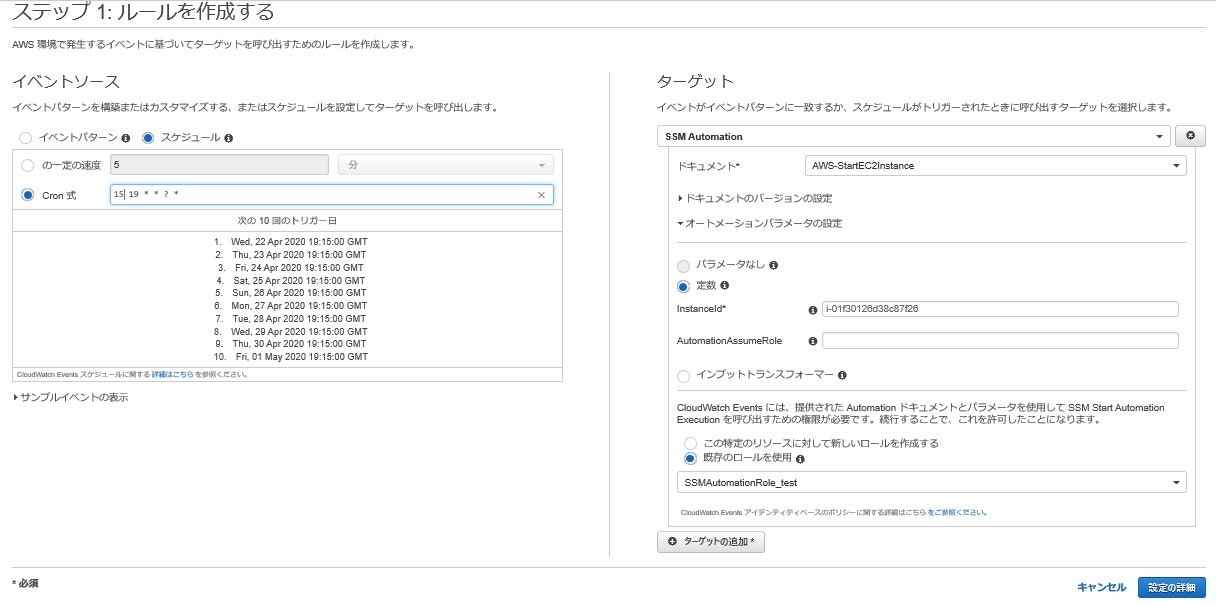Enable the パラメータなし option
1216x606 pixels.
click(684, 266)
